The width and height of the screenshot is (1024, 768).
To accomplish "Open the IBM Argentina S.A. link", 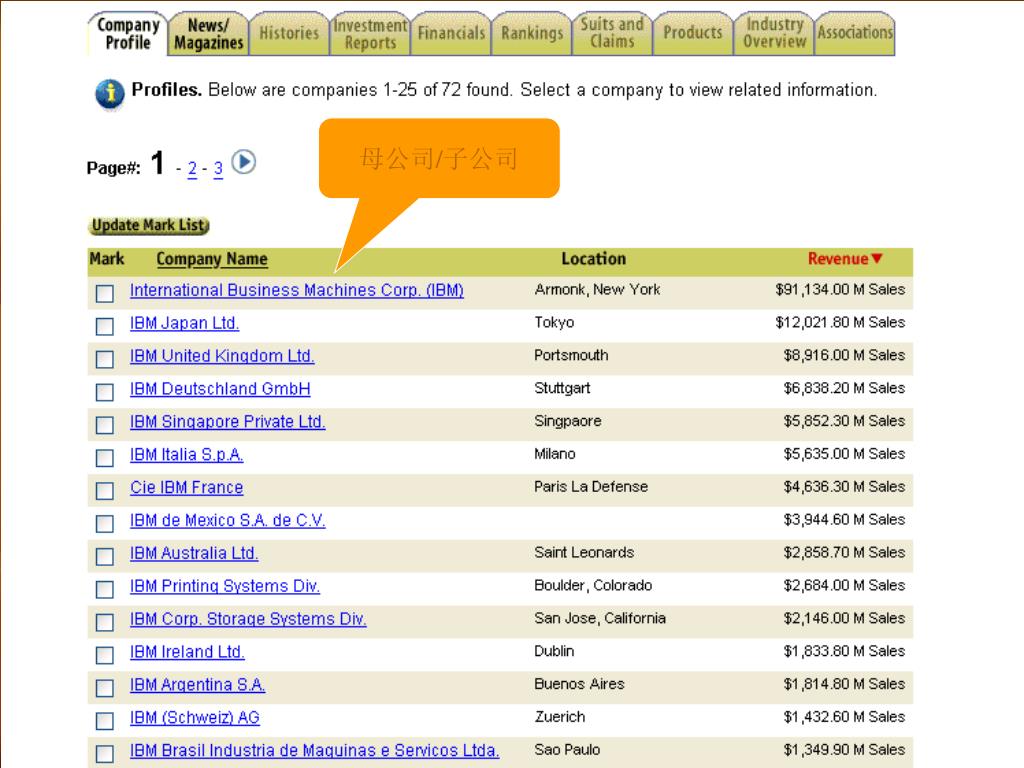I will [197, 684].
